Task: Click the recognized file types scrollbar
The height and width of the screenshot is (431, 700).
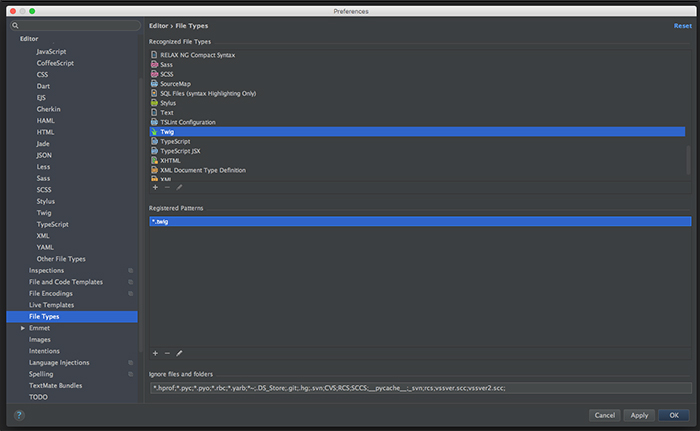Action: (x=688, y=159)
